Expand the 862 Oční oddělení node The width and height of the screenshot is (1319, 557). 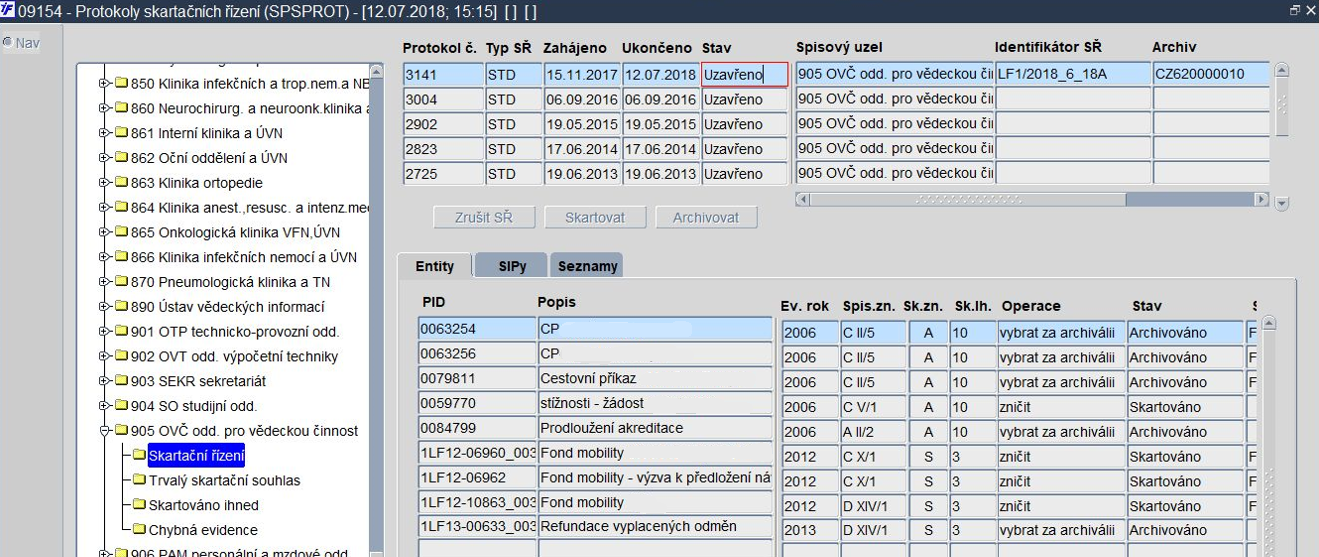point(103,158)
